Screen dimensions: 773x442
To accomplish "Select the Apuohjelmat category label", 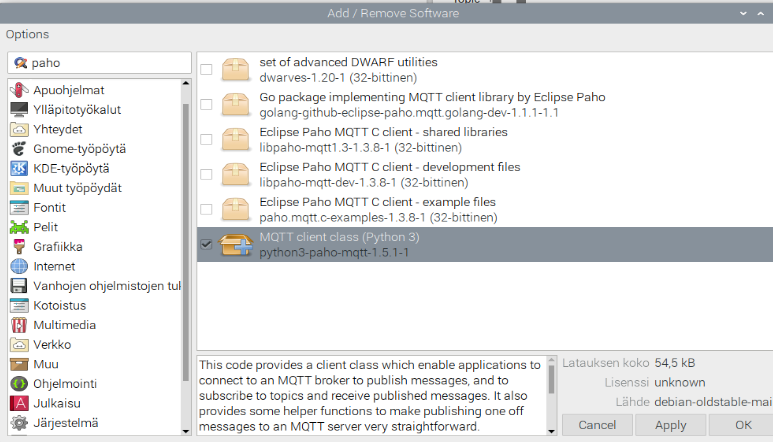I will click(69, 90).
